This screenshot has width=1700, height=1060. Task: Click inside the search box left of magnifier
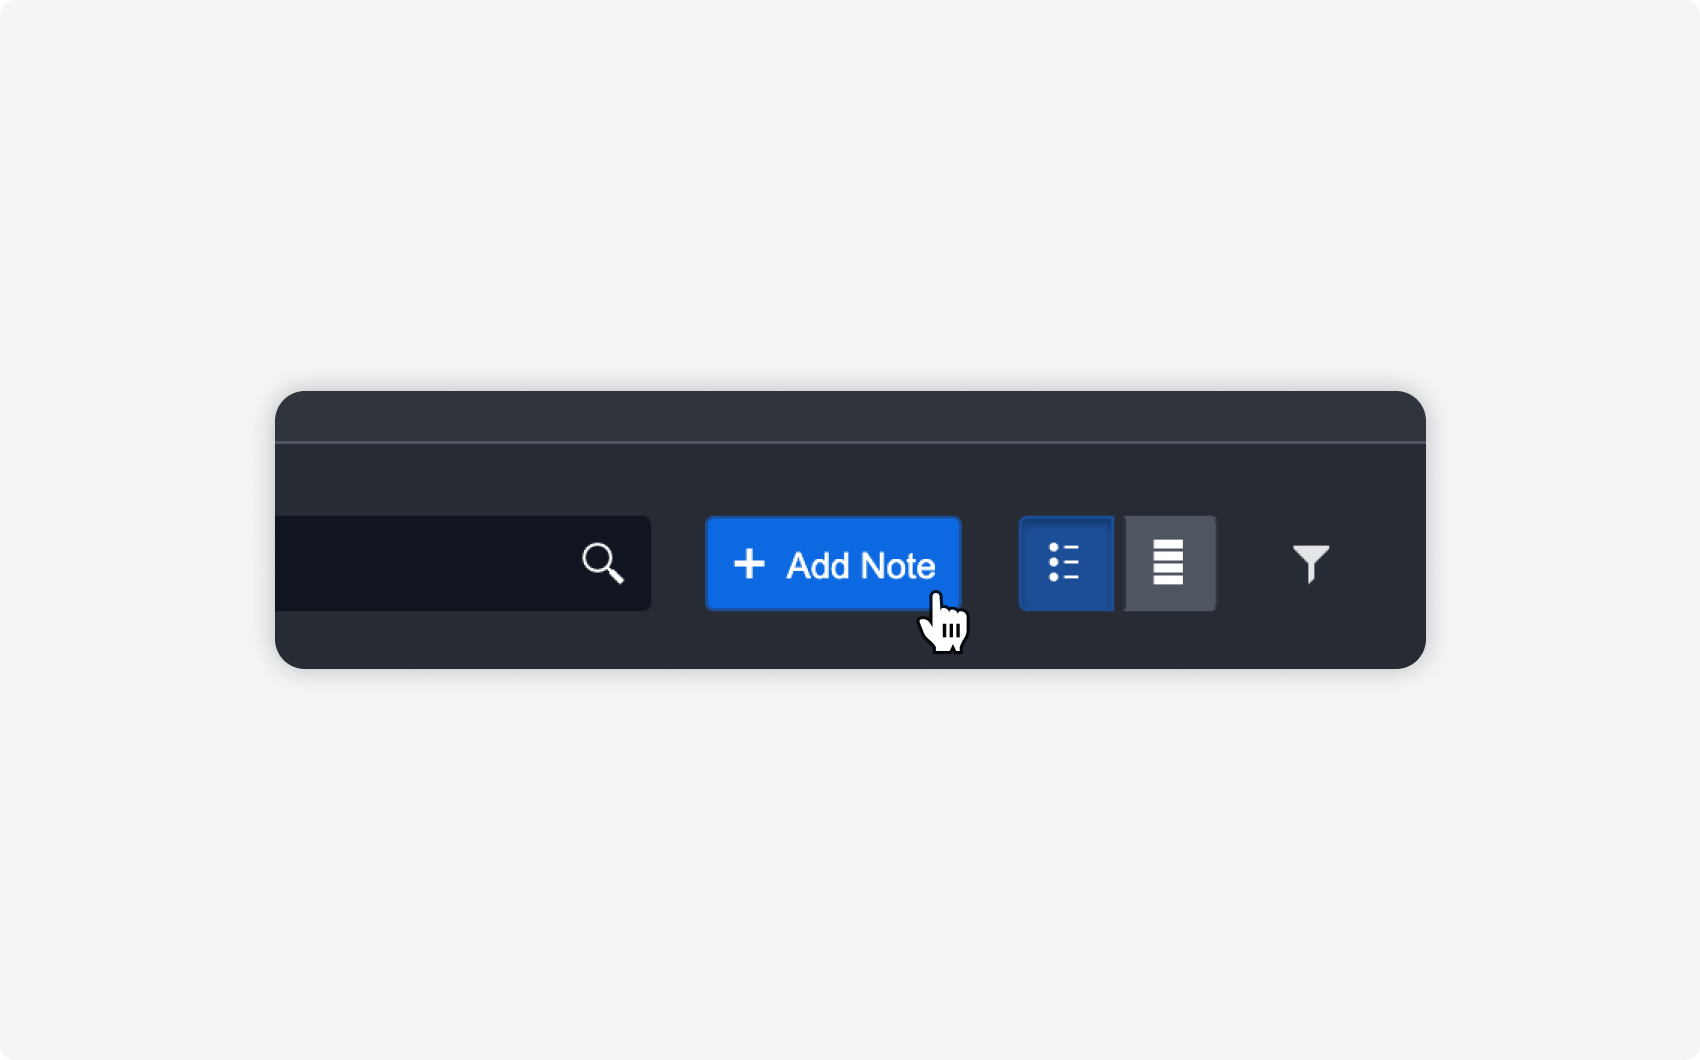tap(425, 563)
